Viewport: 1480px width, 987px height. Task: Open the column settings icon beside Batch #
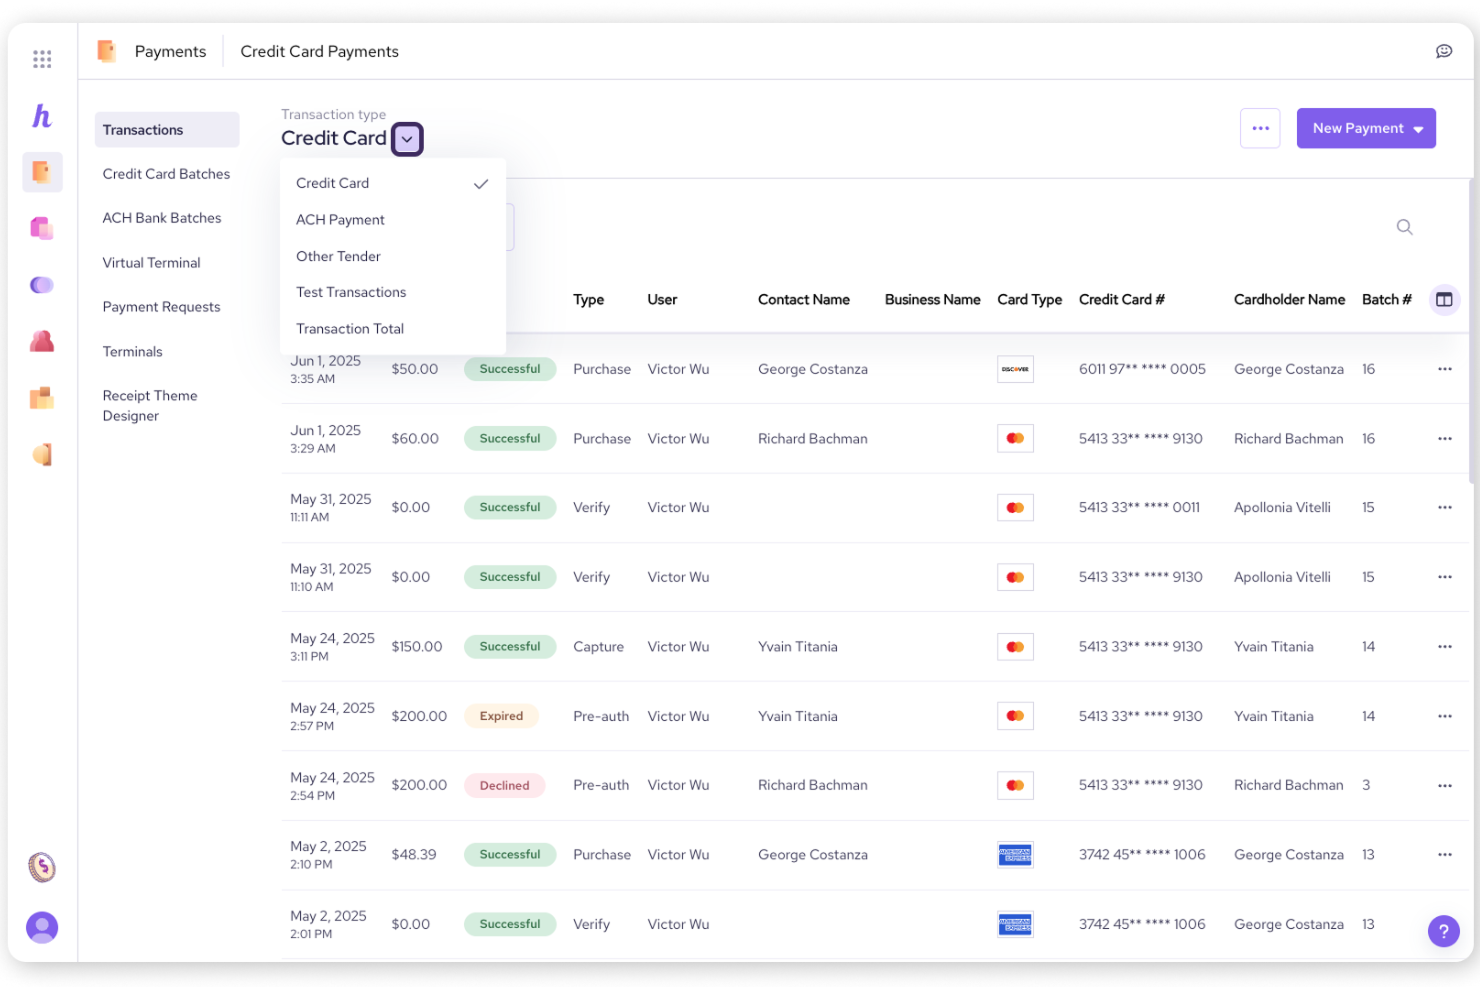pos(1444,299)
